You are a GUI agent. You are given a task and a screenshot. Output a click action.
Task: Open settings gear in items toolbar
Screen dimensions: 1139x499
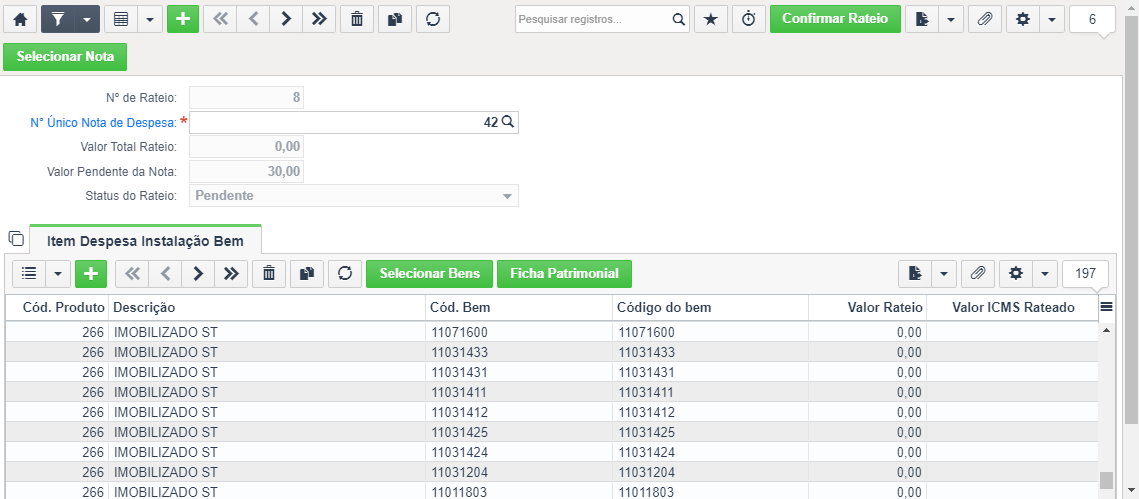point(1016,273)
